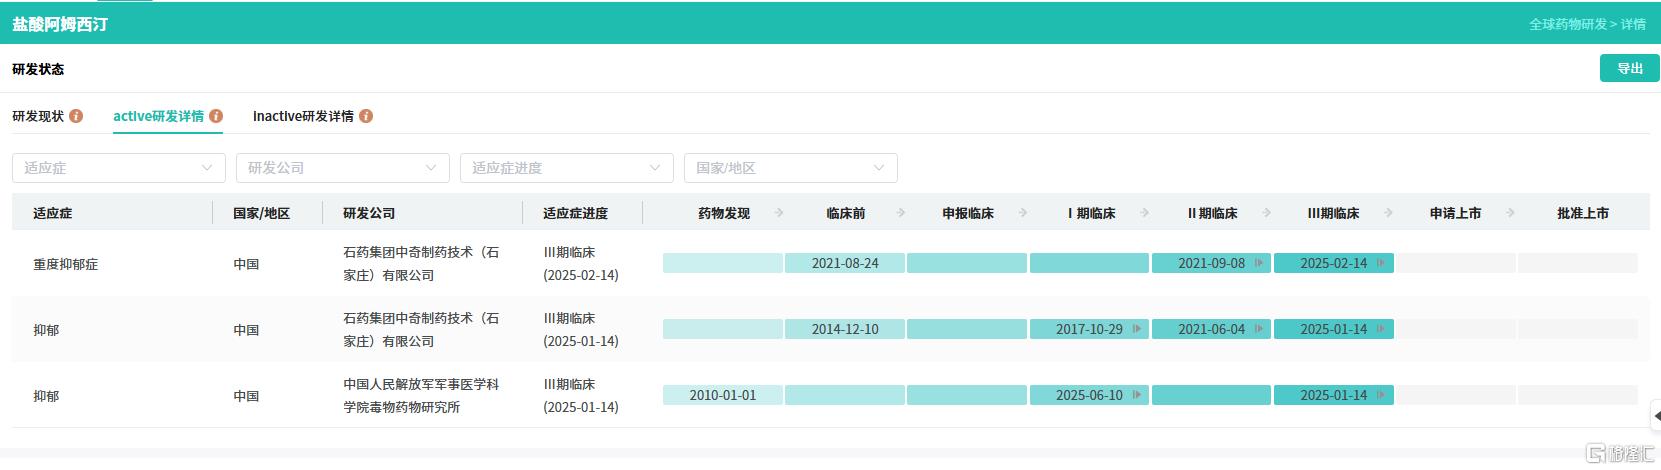
Task: Click the 盐酸阿姆西汀 page title
Action: click(x=60, y=24)
